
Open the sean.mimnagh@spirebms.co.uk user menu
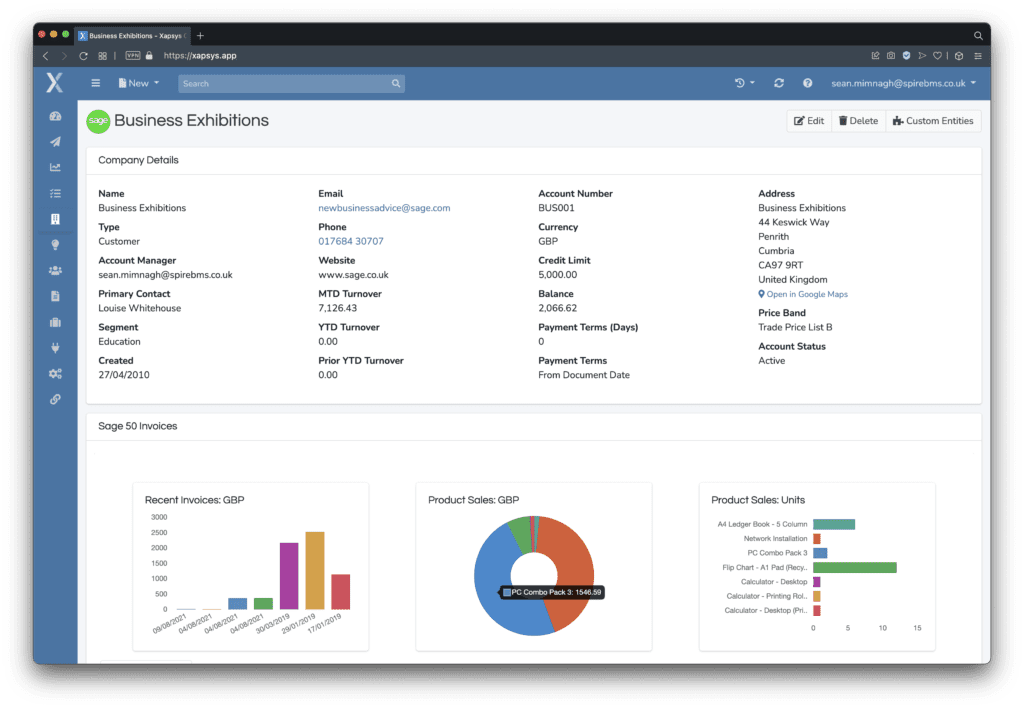click(903, 83)
